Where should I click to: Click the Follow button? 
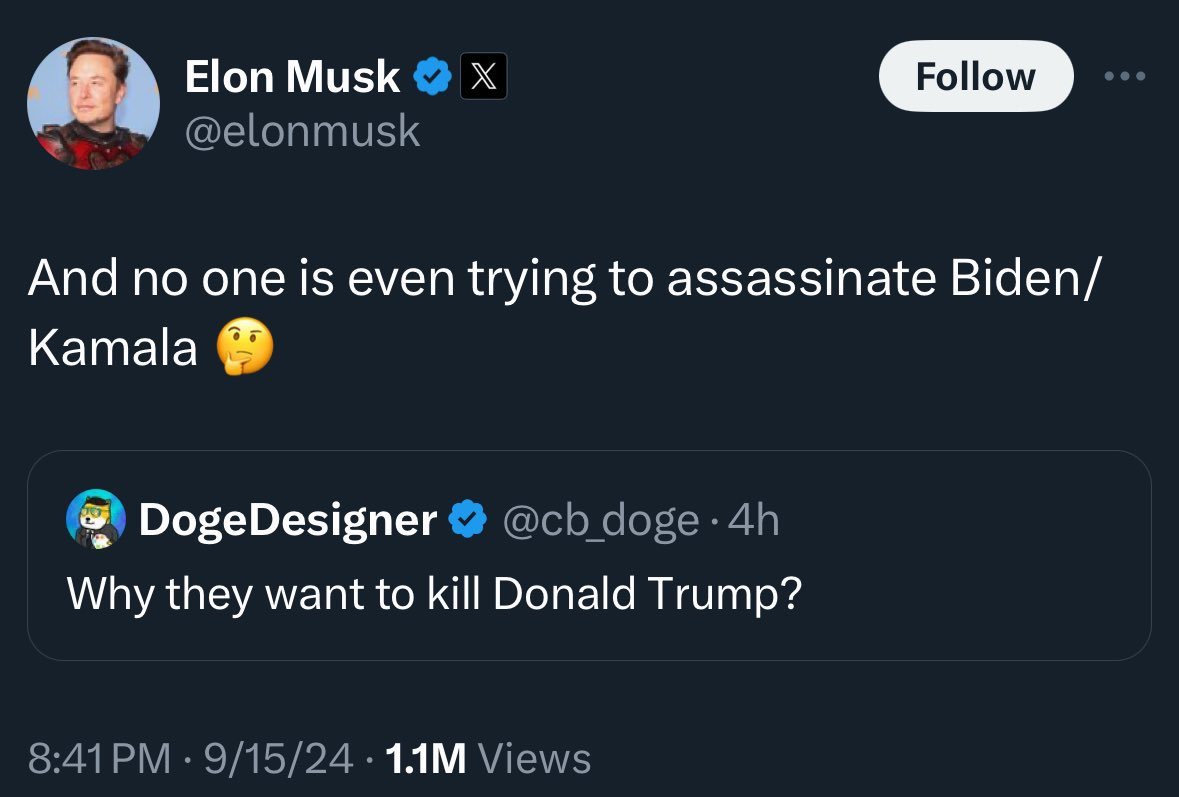click(975, 76)
